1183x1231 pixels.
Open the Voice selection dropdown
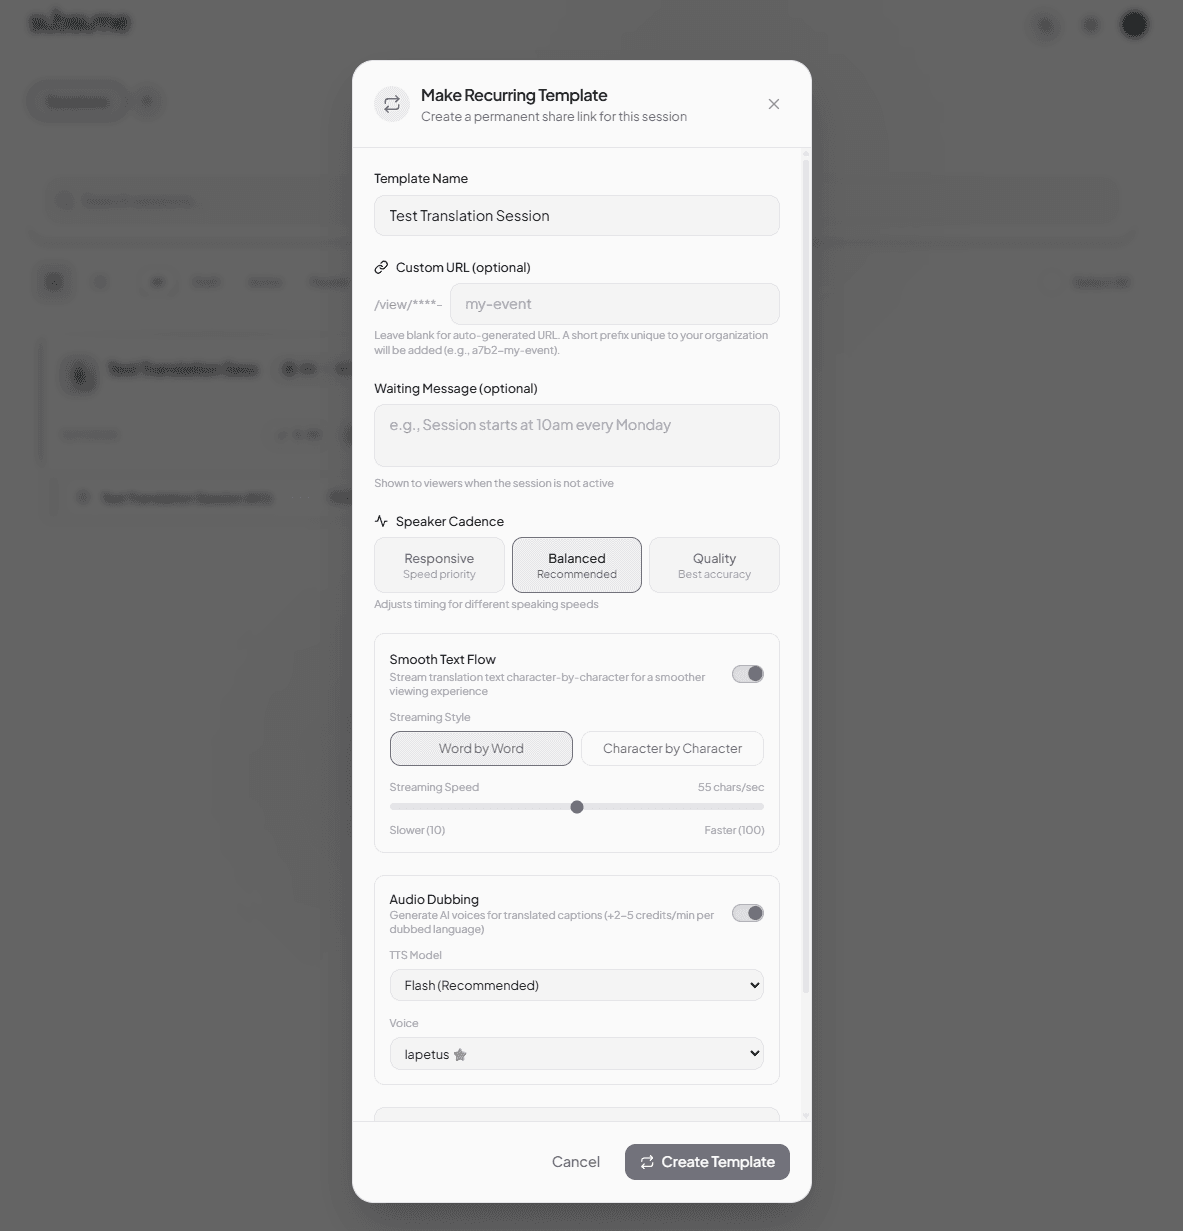pos(576,1053)
